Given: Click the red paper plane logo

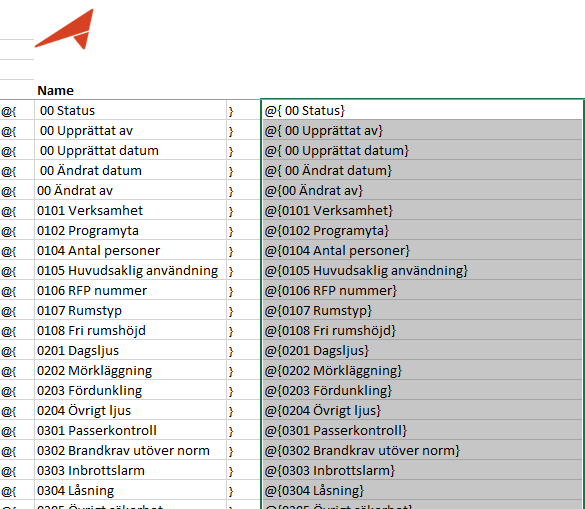Looking at the screenshot, I should click(65, 29).
